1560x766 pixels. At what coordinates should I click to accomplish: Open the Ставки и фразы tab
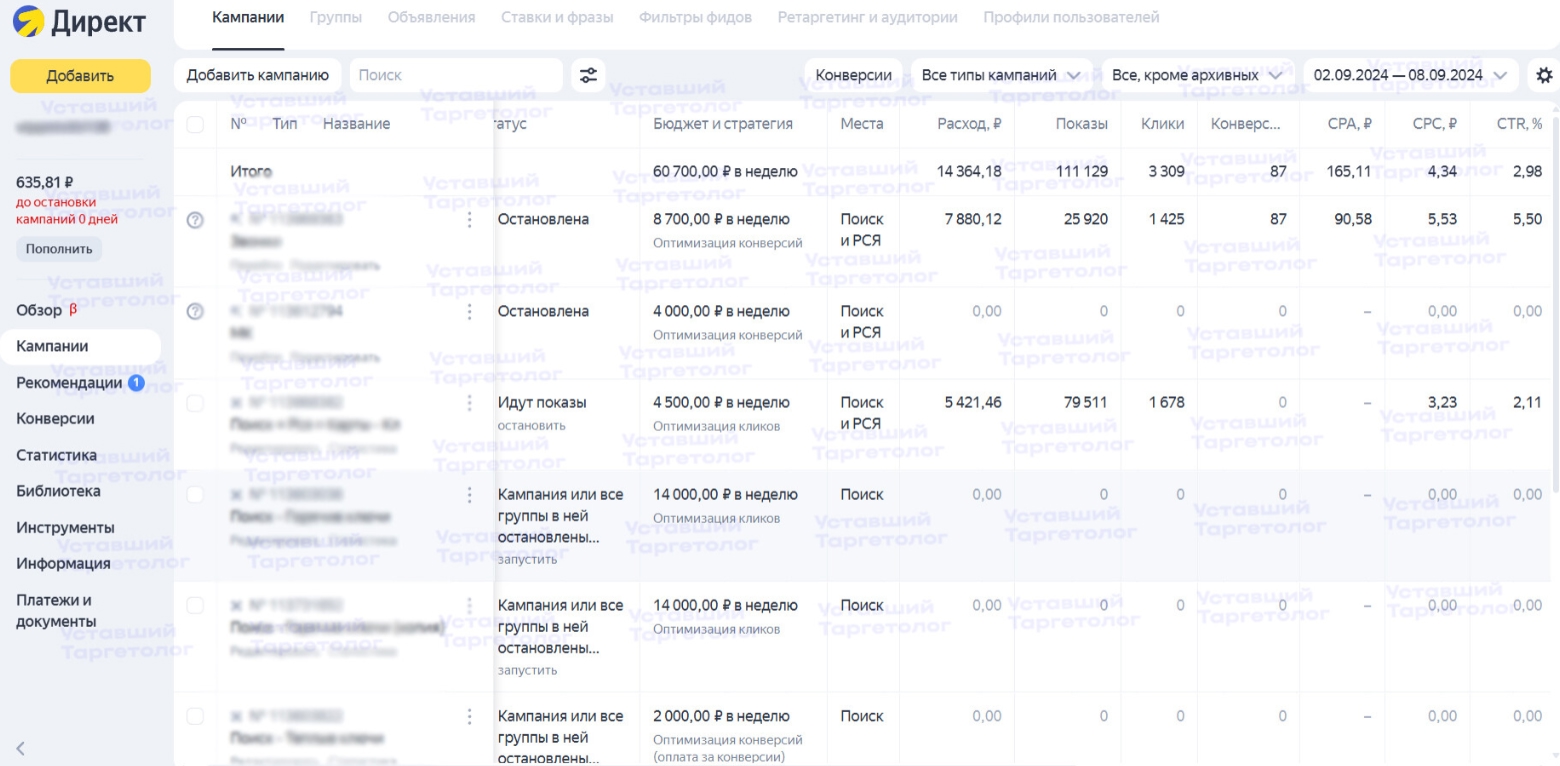pyautogui.click(x=557, y=18)
